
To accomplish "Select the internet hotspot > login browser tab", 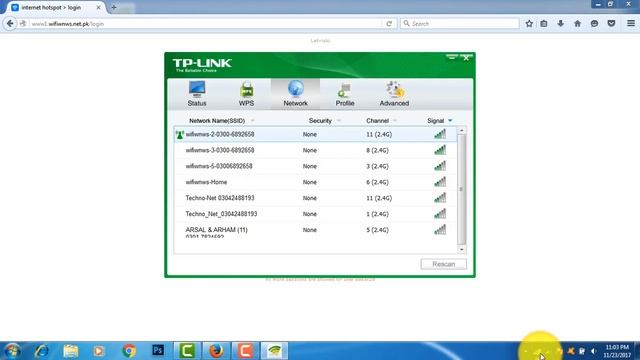I will click(55, 8).
